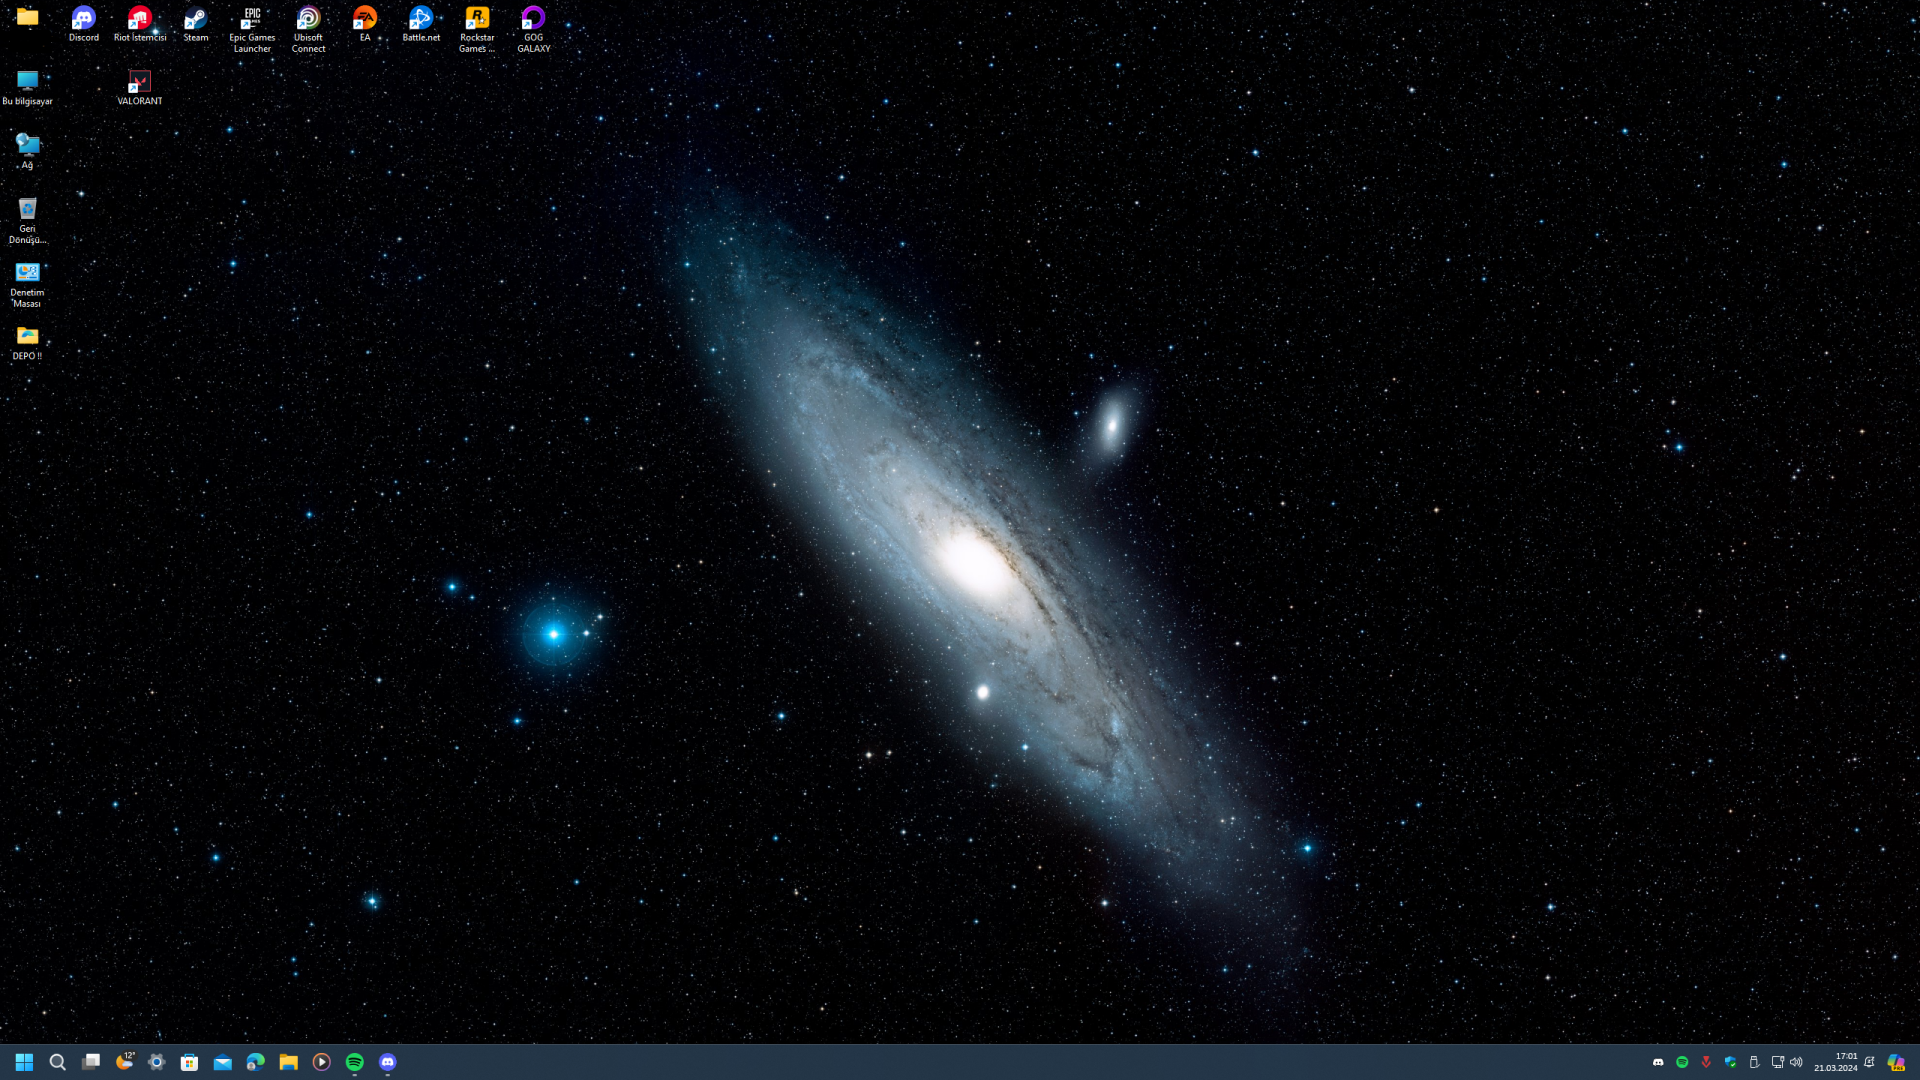Open the Discord desktop shortcut
The width and height of the screenshot is (1920, 1080).
point(83,20)
